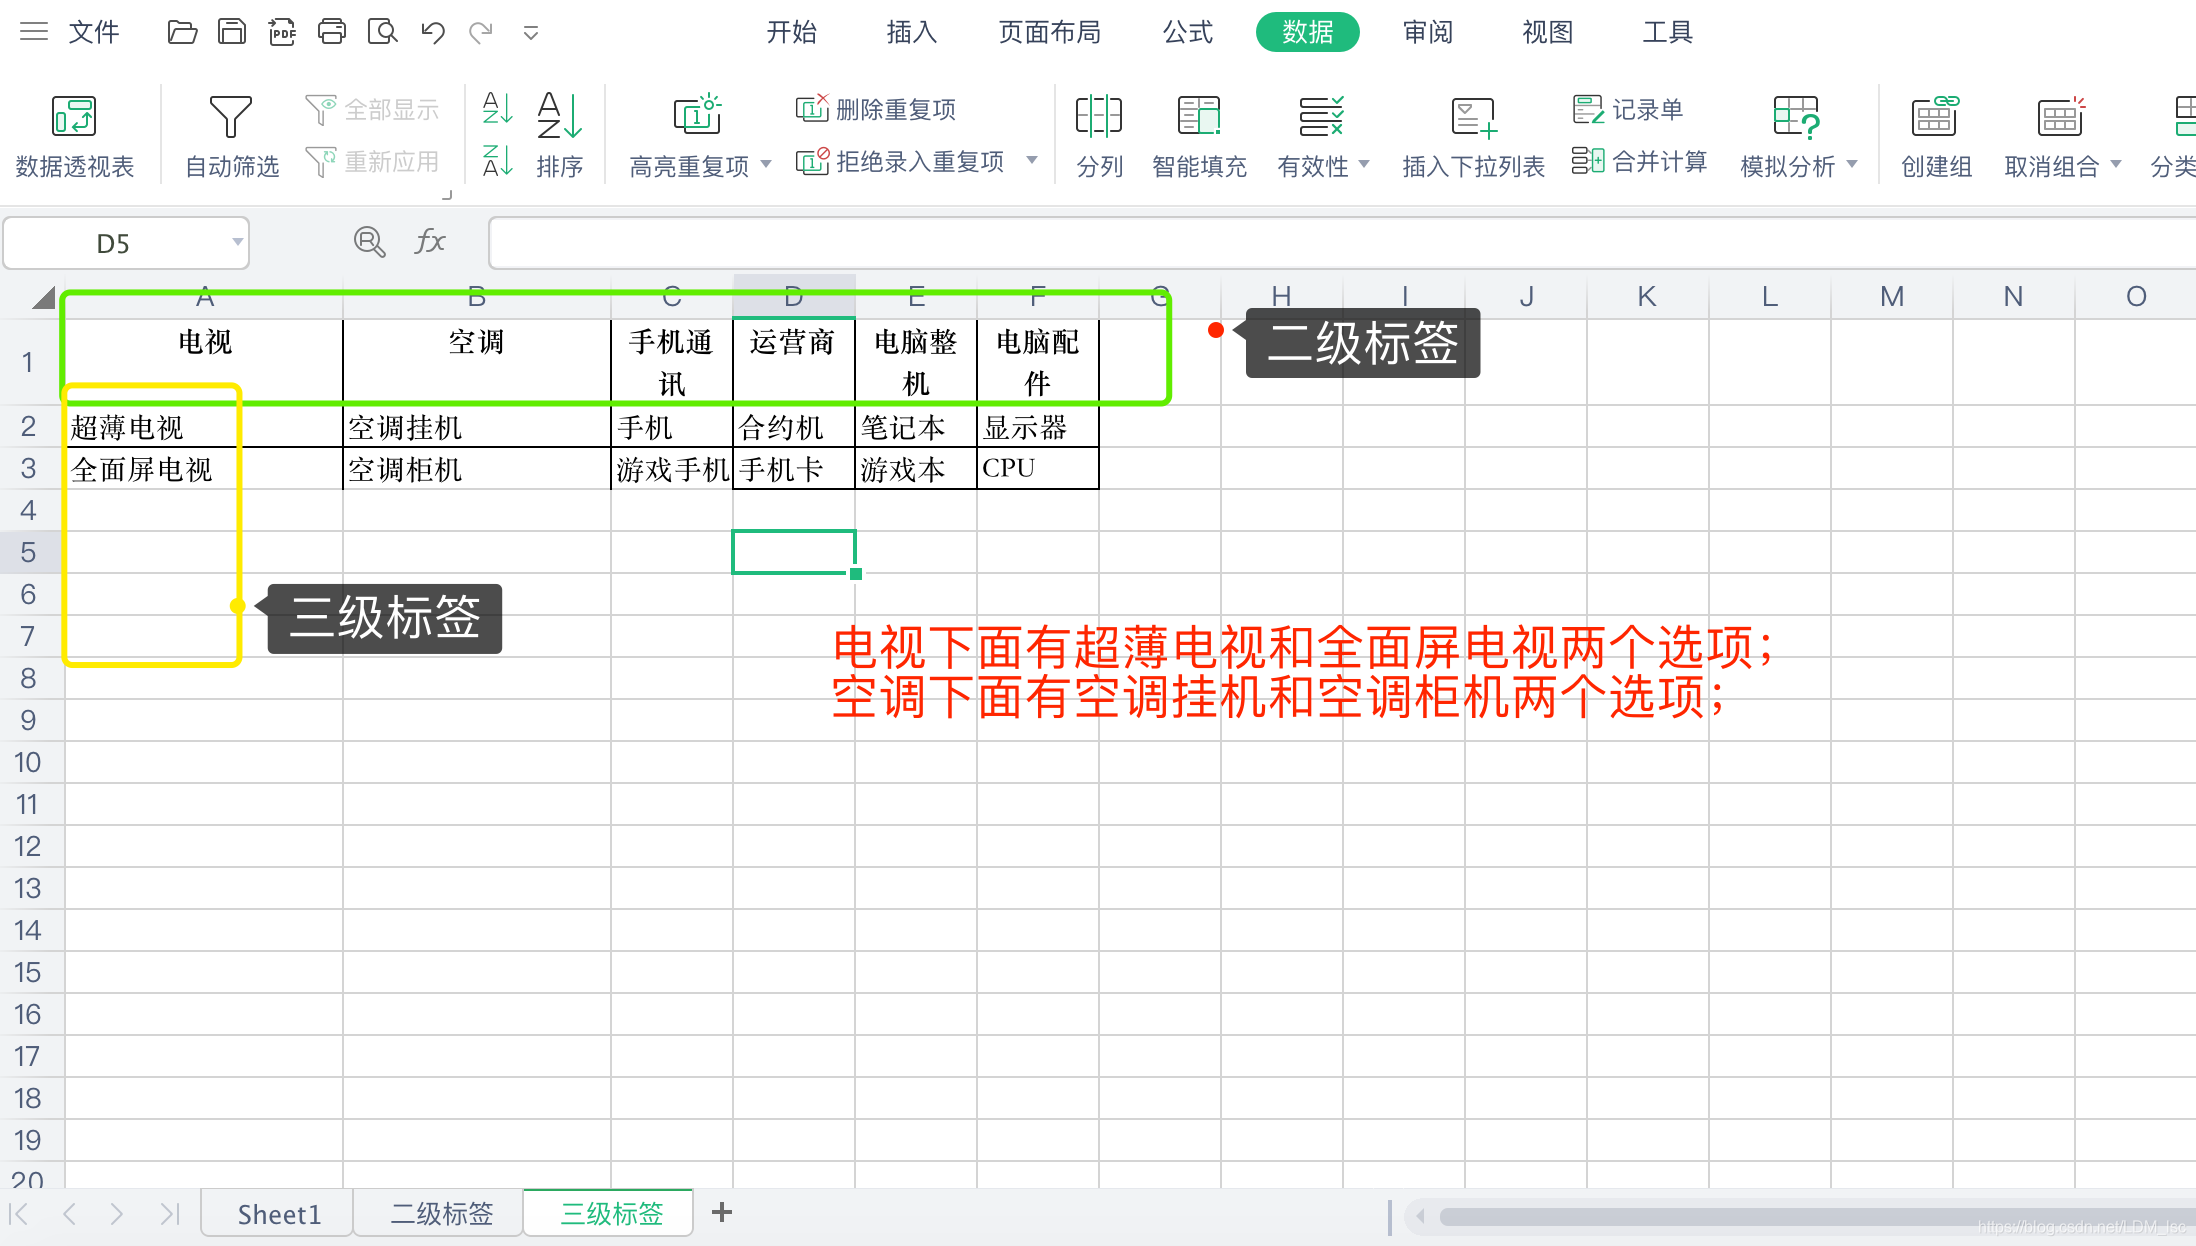This screenshot has height=1246, width=2196.
Task: Switch to the 页面布局 tab
Action: click(x=1049, y=32)
